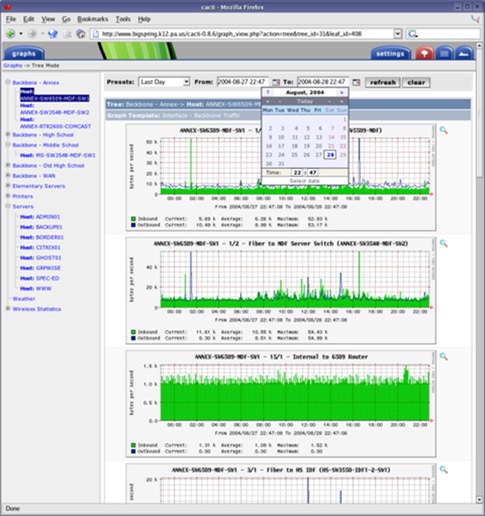Click the search engine icon in search box
485x516 pixels.
coord(413,34)
